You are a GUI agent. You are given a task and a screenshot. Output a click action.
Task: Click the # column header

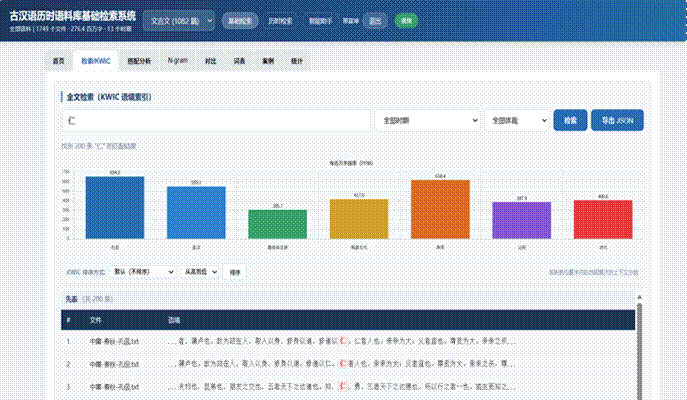68,320
